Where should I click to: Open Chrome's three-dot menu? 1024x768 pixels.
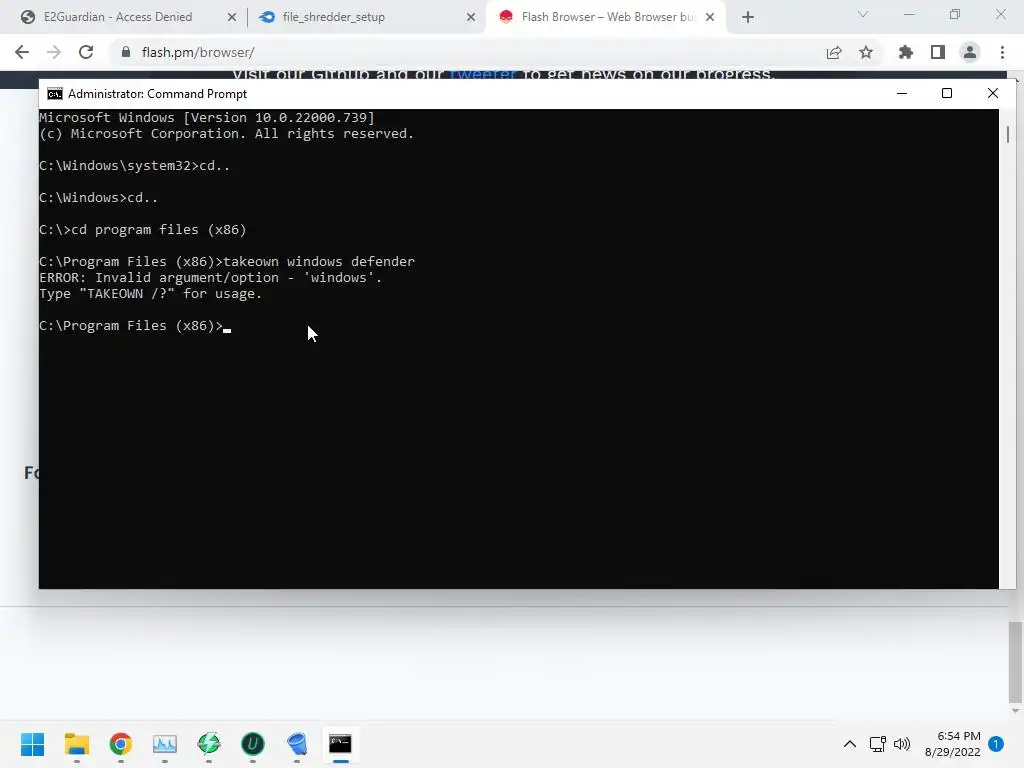1002,52
